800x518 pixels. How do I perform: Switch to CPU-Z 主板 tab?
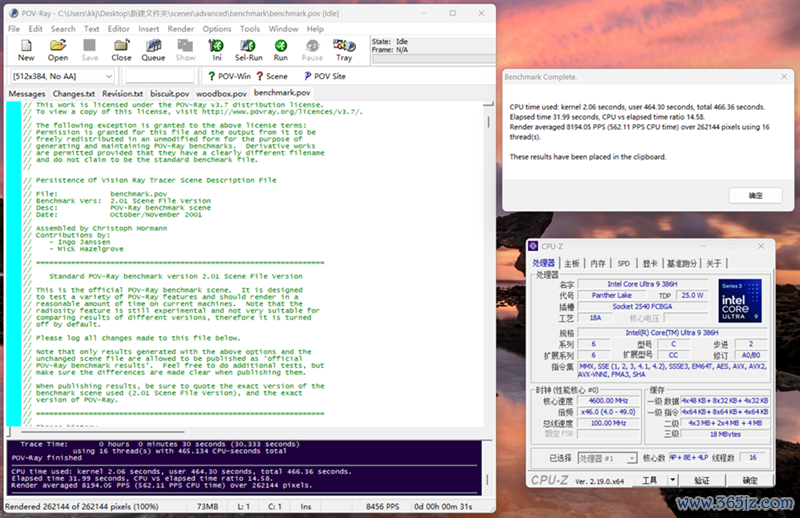(x=572, y=263)
